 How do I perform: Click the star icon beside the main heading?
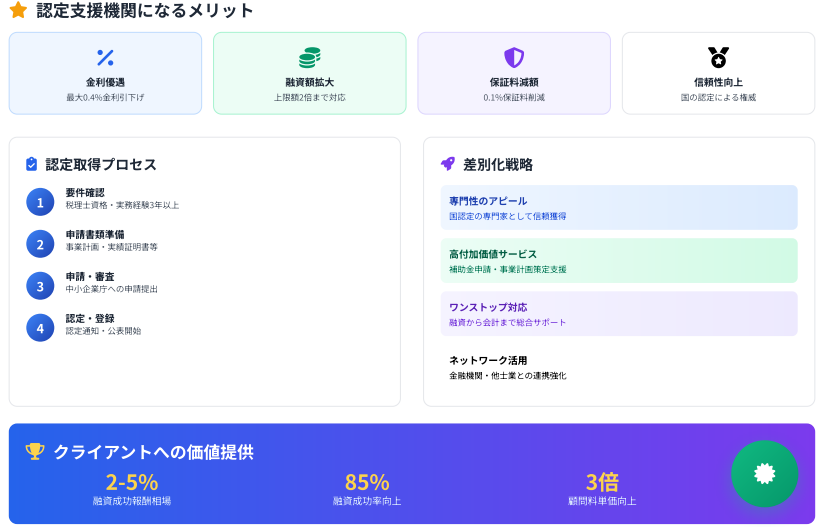click(x=18, y=10)
